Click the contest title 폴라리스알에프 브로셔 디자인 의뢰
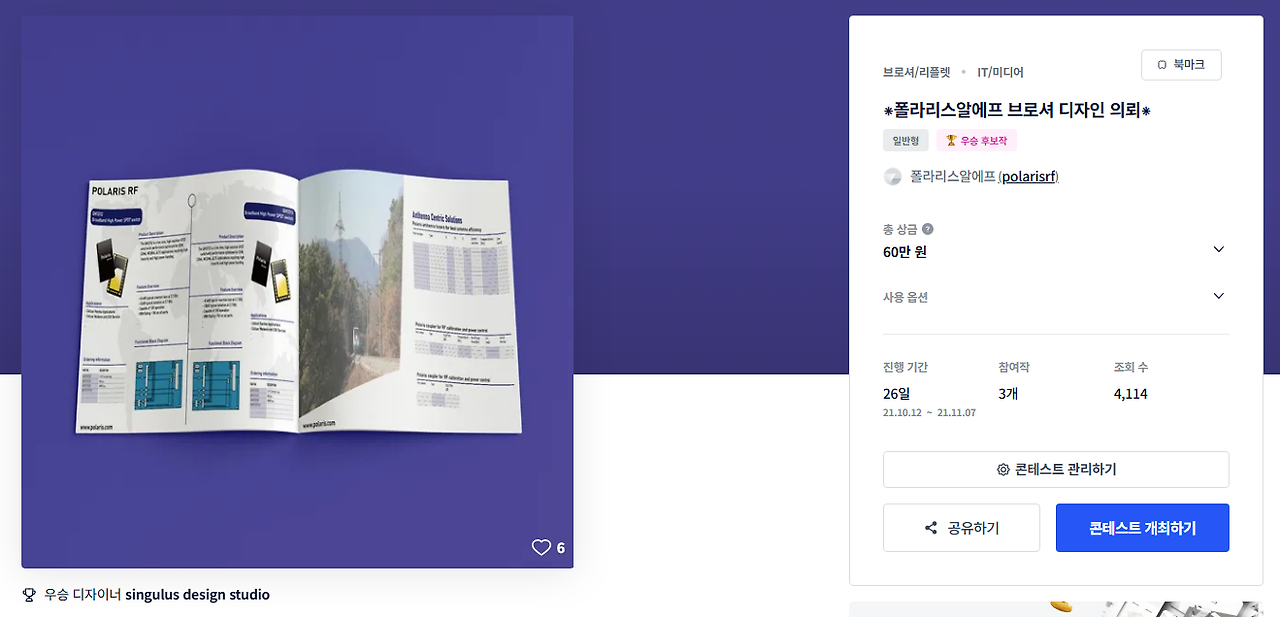 point(1017,110)
